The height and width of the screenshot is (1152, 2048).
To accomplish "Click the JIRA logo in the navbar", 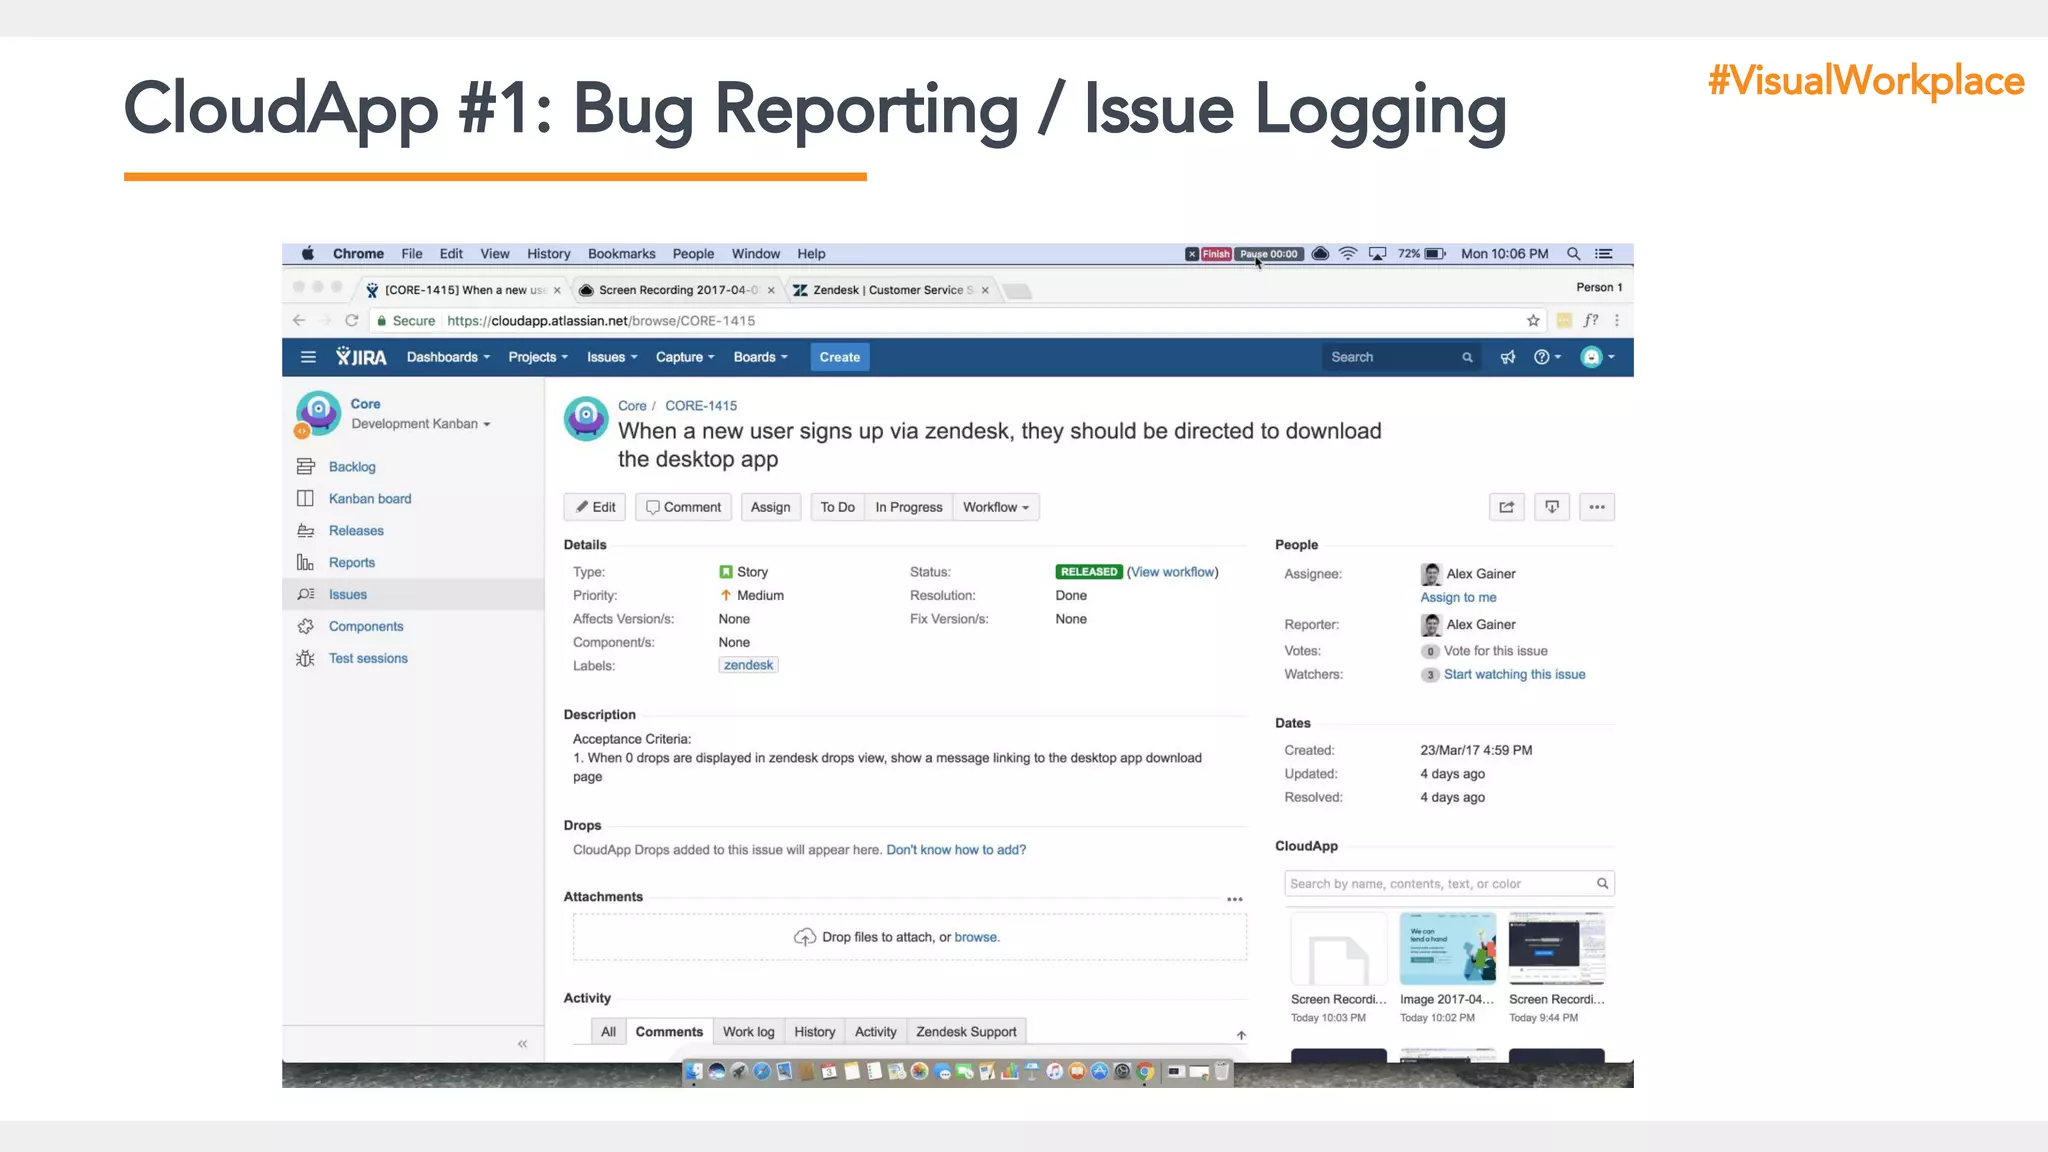I will point(361,357).
